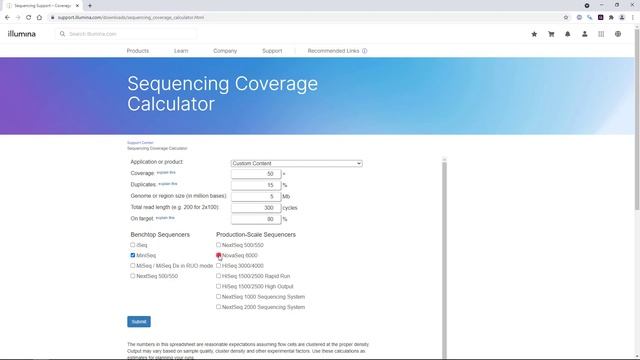640x360 pixels.
Task: Open the Learn menu
Action: pyautogui.click(x=181, y=51)
